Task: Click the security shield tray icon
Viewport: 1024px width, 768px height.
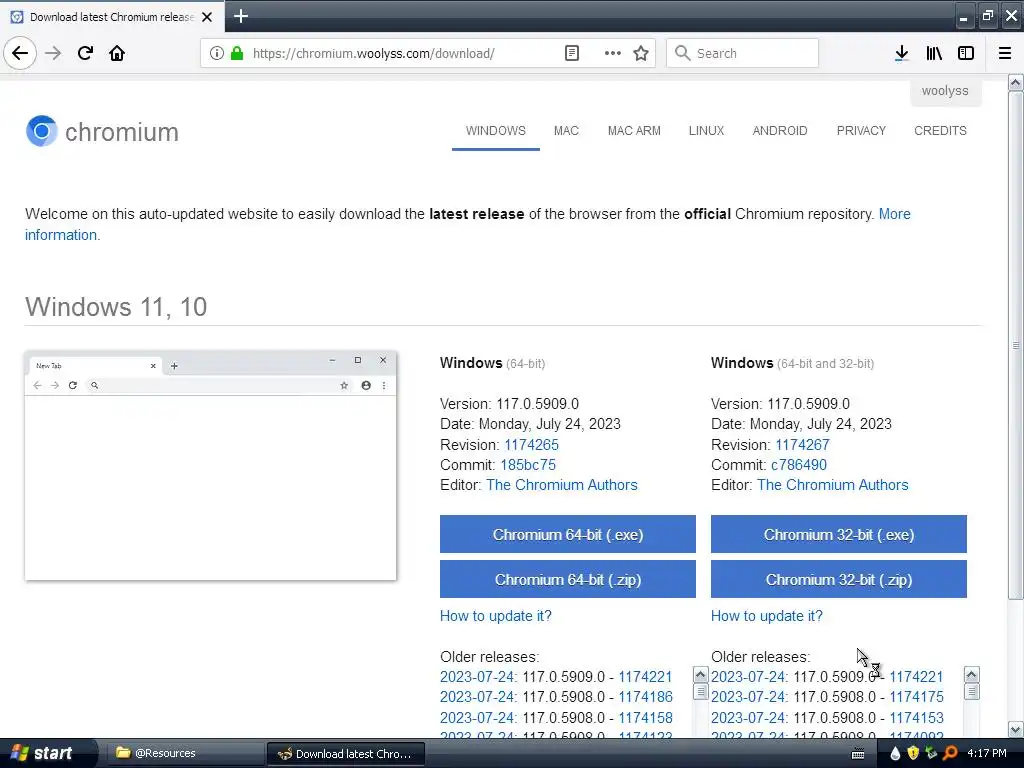Action: tap(913, 754)
